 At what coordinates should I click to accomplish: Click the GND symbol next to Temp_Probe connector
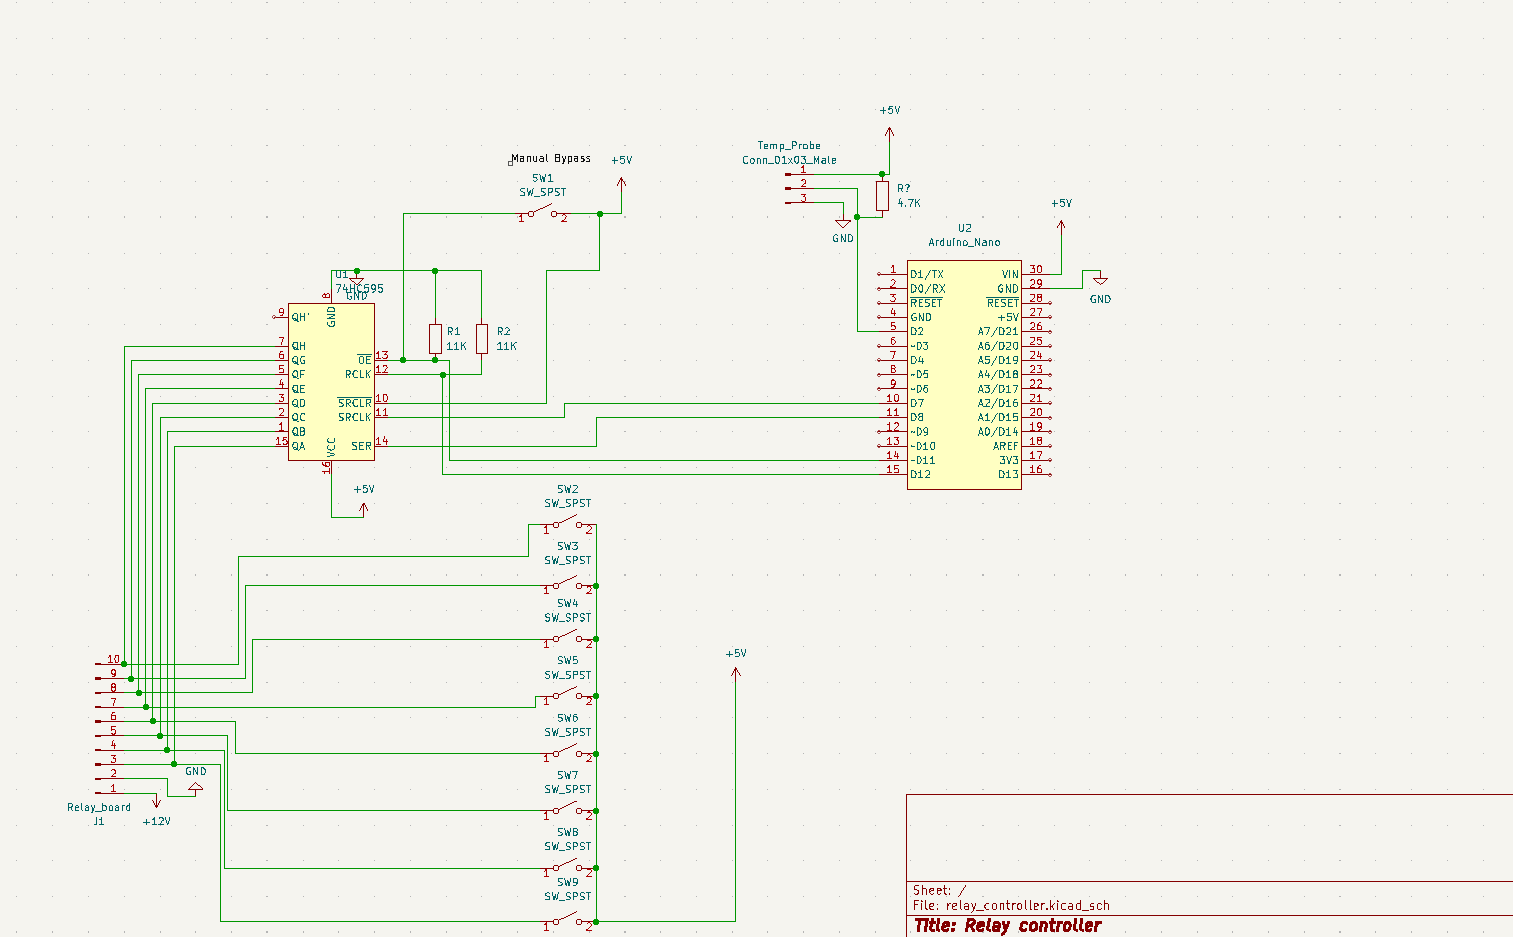click(843, 224)
